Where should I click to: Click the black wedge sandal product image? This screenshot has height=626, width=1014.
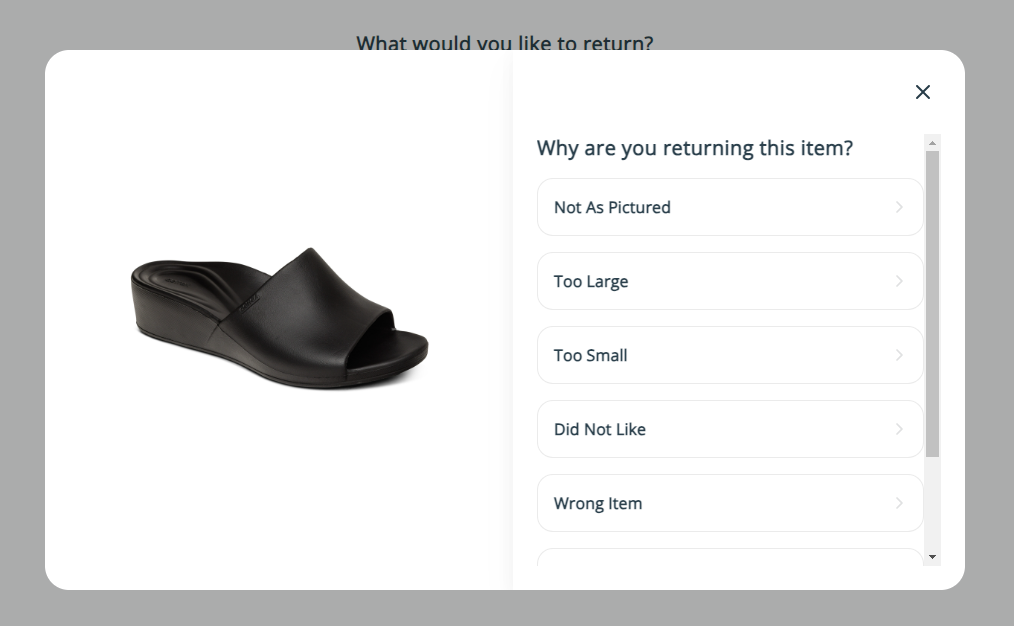(x=279, y=316)
